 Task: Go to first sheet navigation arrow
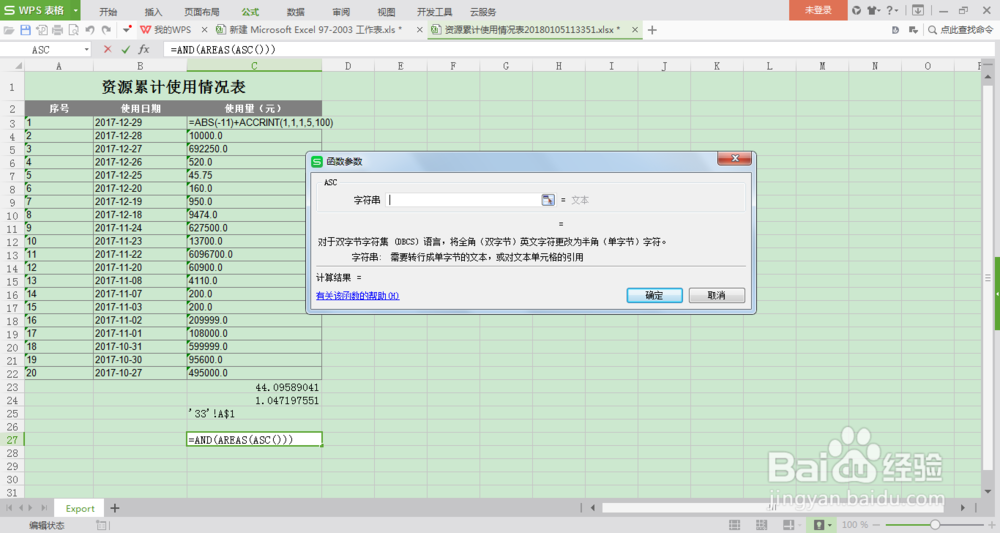9,508
